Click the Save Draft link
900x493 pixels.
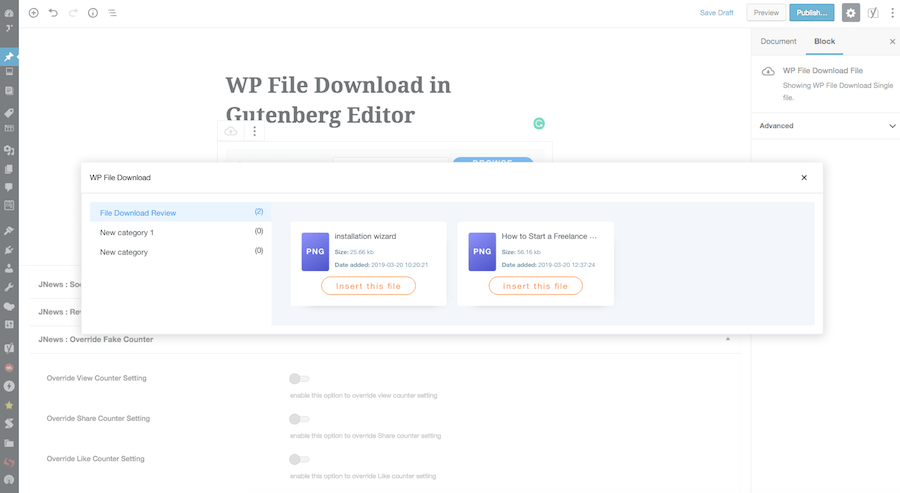tap(716, 13)
